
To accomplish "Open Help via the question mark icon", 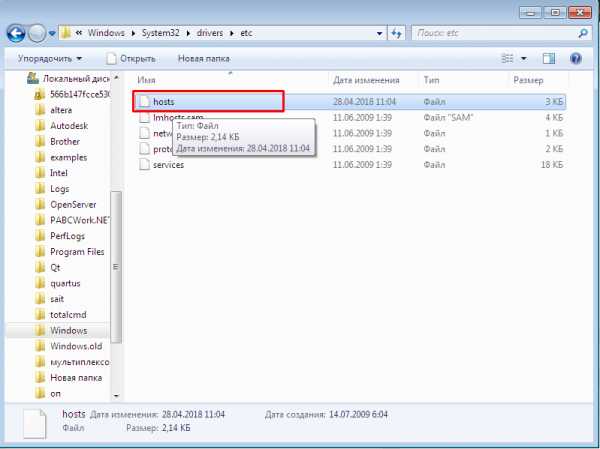I will 576,59.
